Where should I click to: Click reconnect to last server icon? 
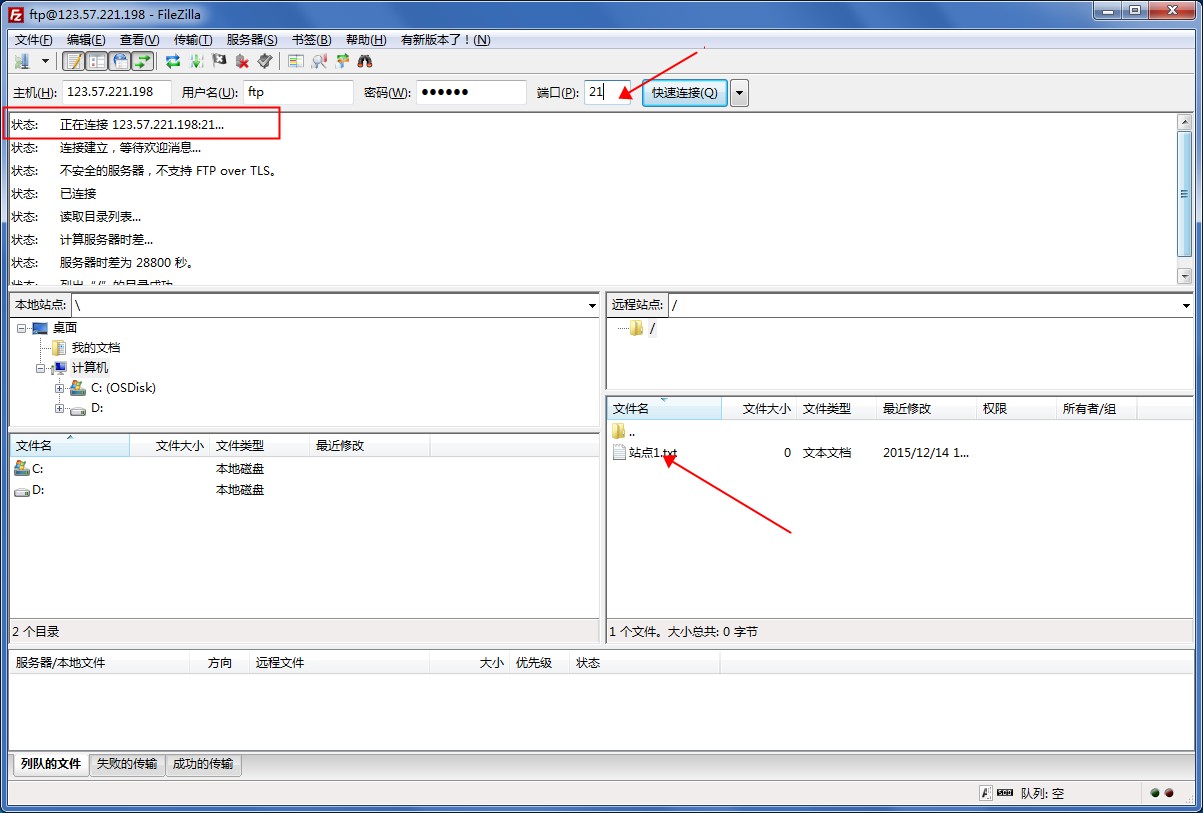(x=265, y=61)
